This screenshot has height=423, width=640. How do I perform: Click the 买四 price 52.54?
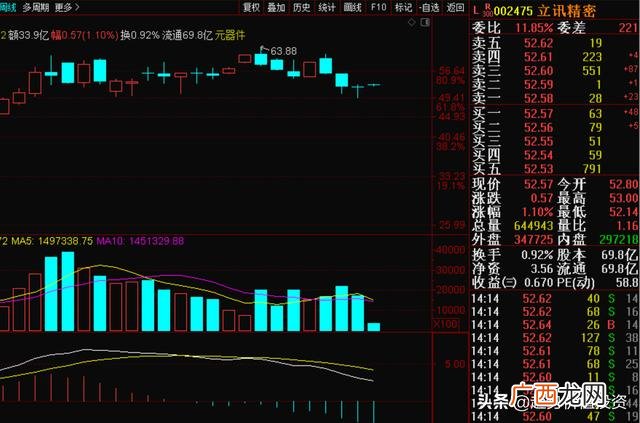[539, 155]
